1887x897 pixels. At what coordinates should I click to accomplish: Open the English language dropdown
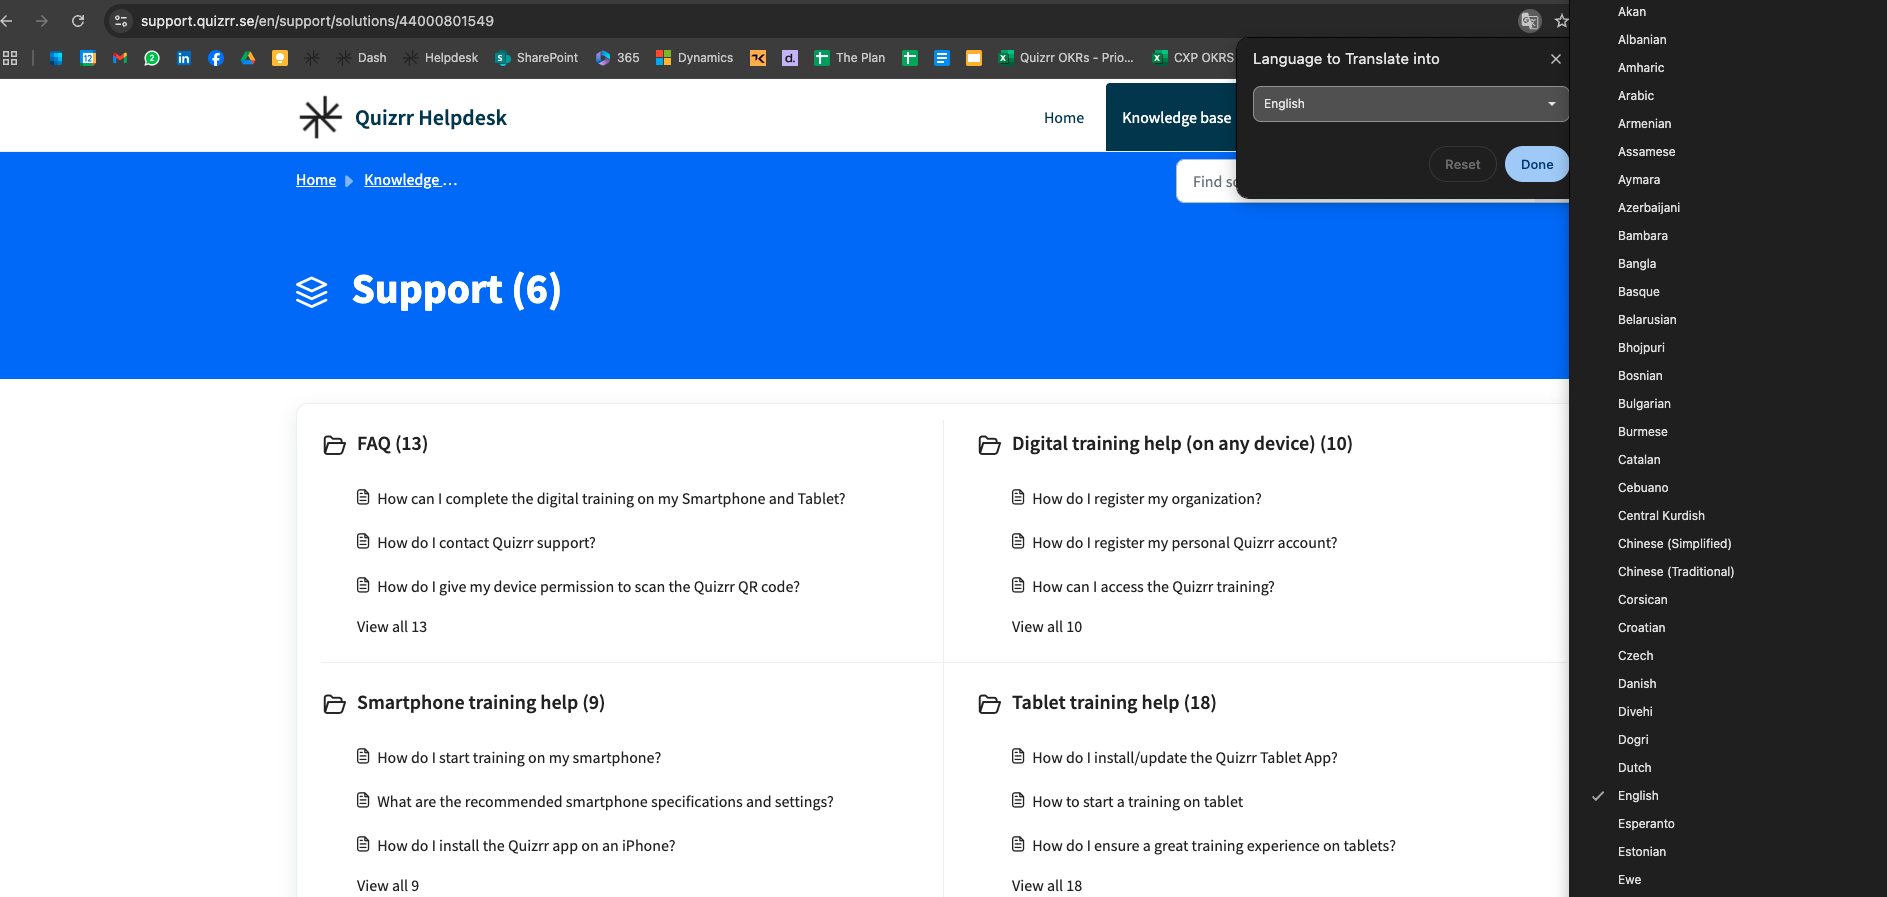1410,104
